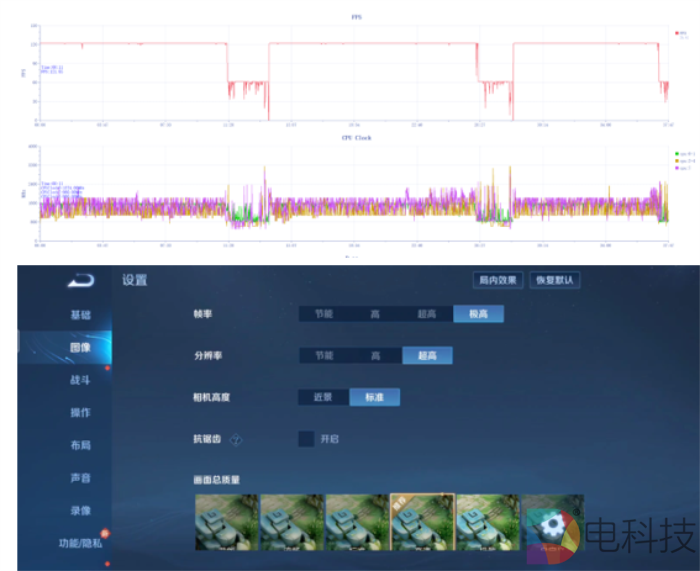The image size is (700, 571).
Task: Select the first picture quality thumbnail
Action: (x=226, y=522)
